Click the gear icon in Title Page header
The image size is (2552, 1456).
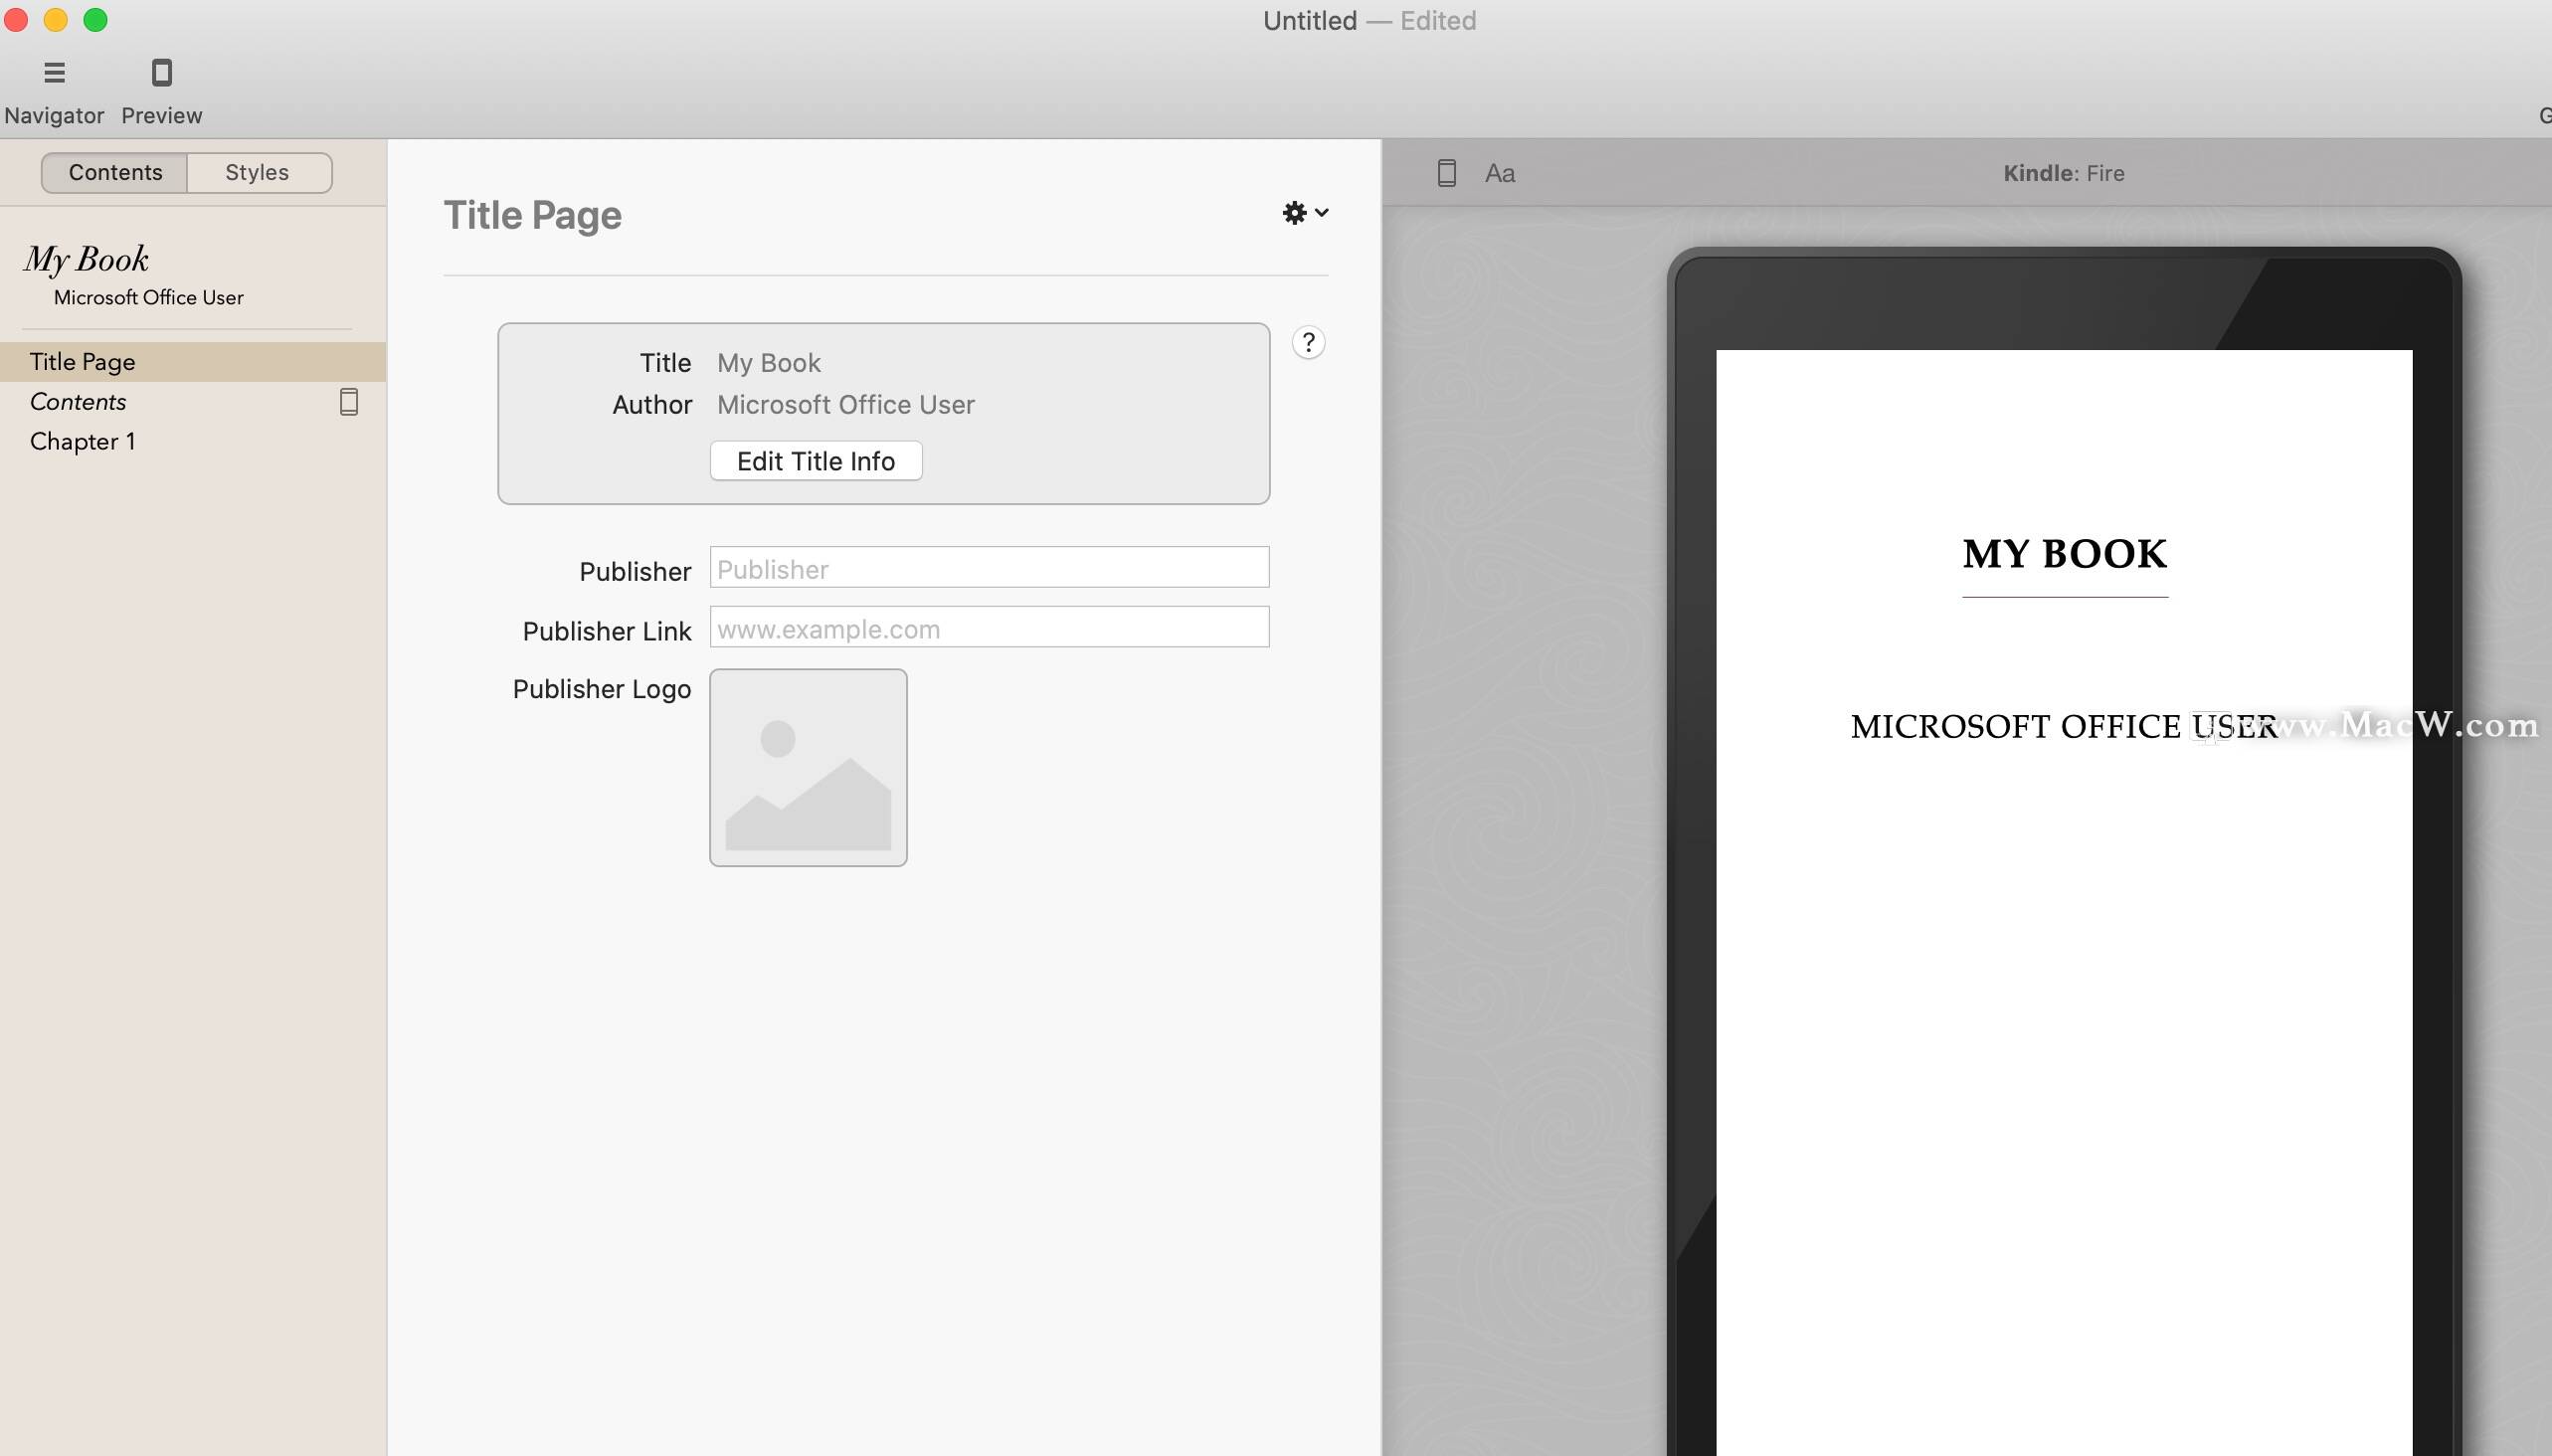tap(1294, 213)
